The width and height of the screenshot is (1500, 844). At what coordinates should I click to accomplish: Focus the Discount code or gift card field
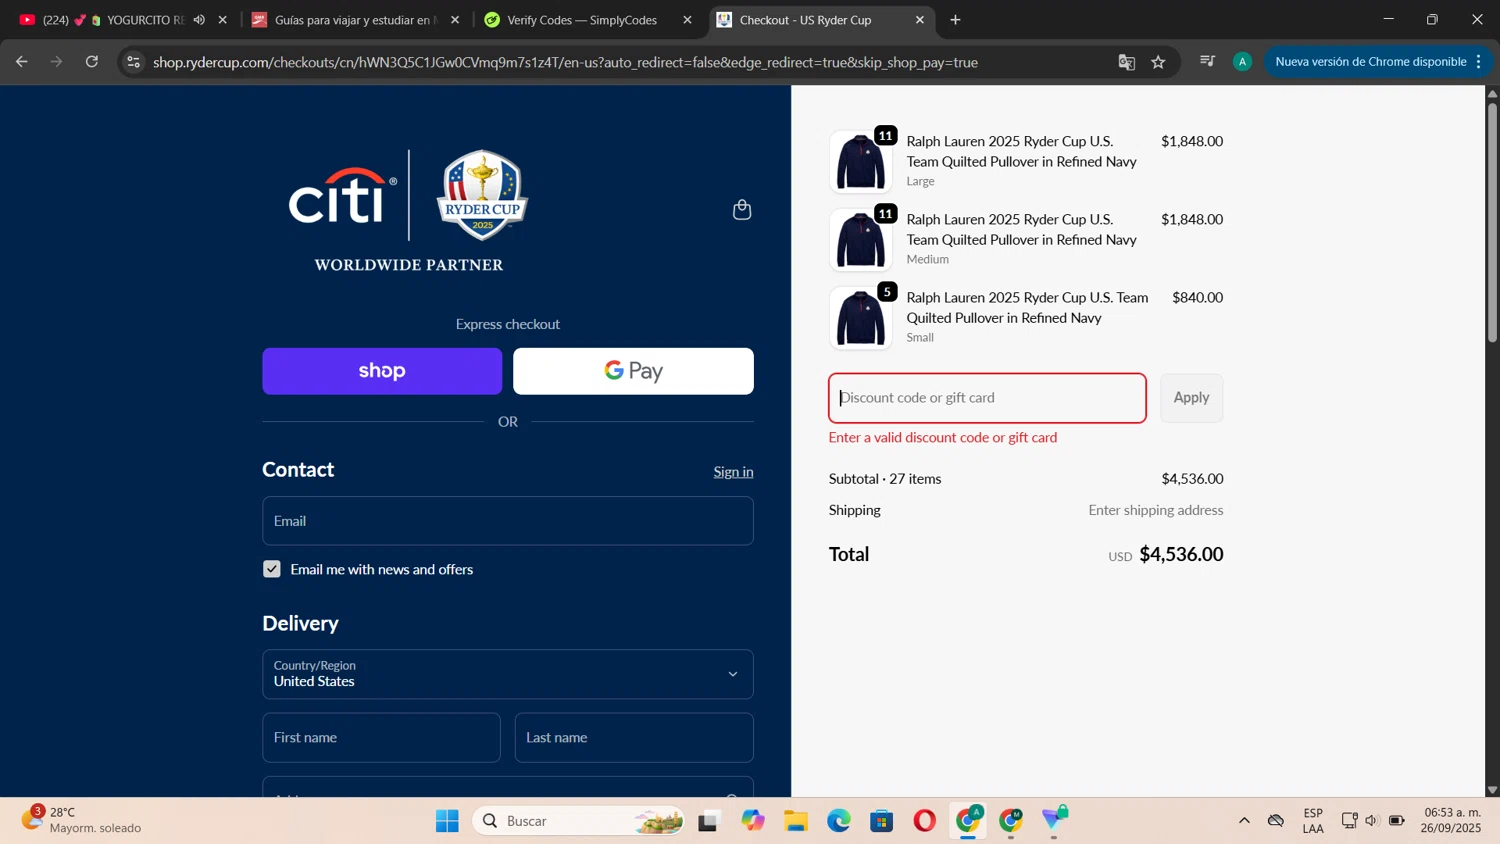pyautogui.click(x=987, y=398)
